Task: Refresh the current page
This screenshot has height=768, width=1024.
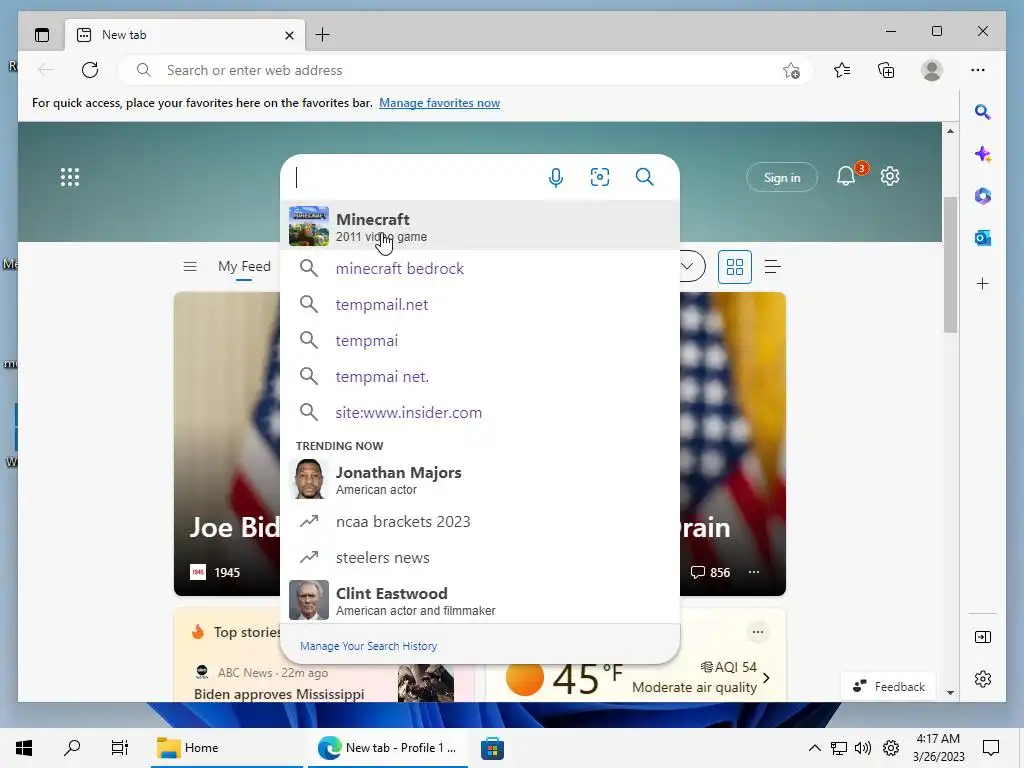Action: (90, 70)
